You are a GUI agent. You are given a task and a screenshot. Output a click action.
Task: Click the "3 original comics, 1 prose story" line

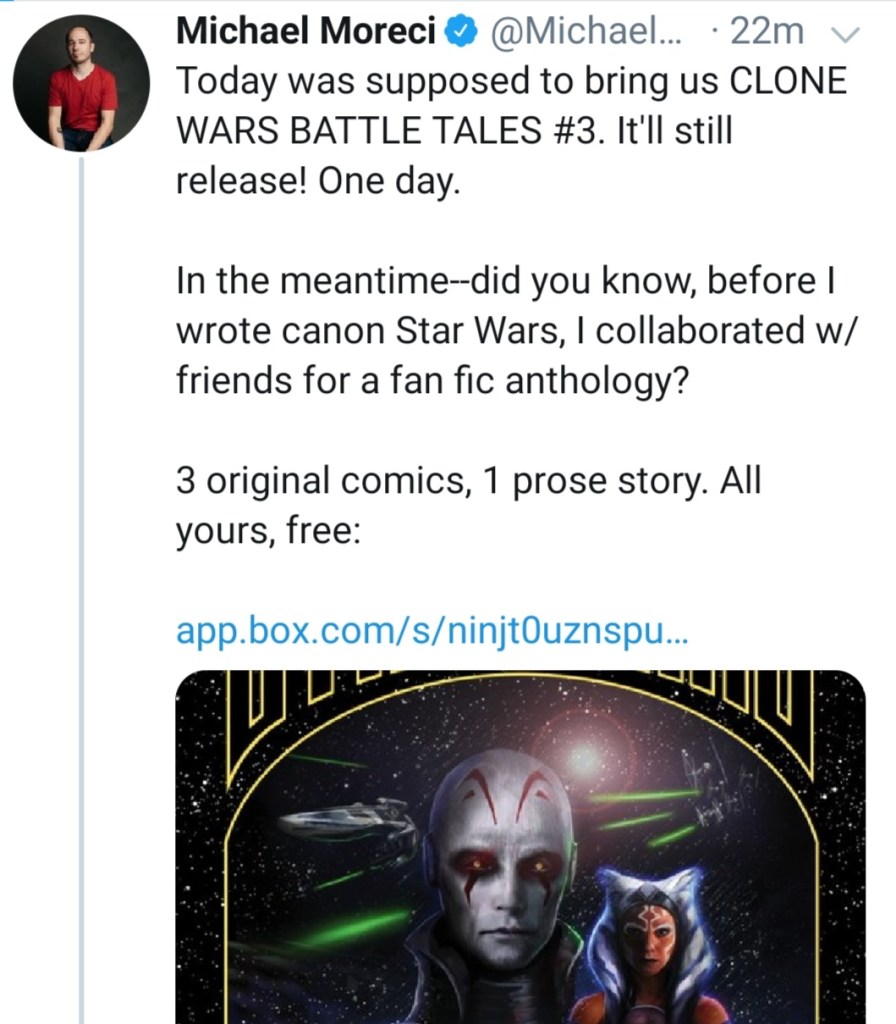411,480
